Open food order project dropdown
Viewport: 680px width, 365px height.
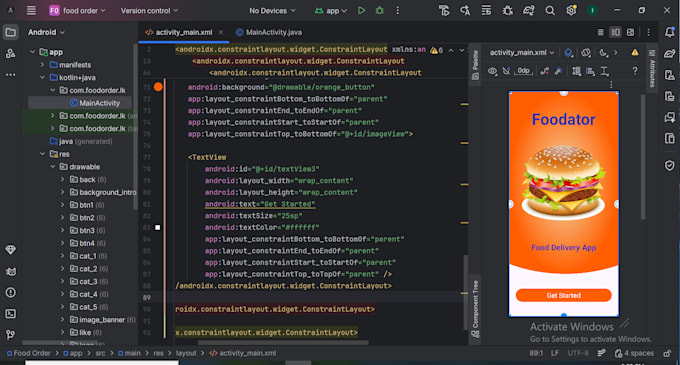point(77,10)
